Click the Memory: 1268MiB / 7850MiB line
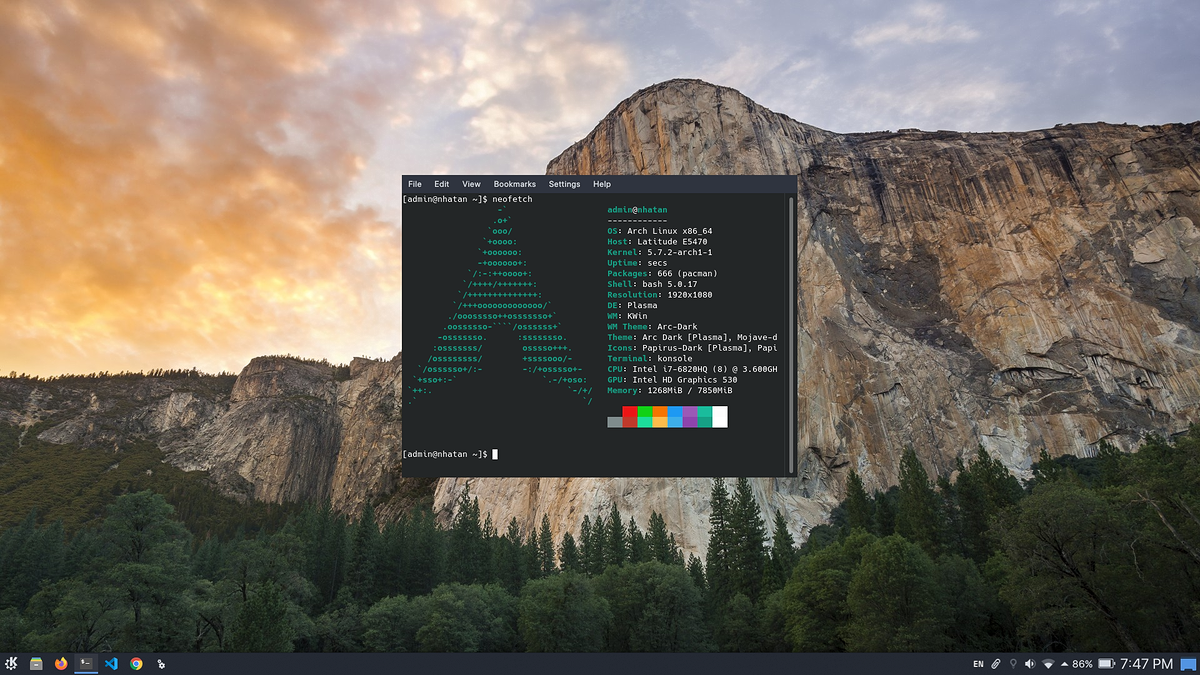The height and width of the screenshot is (675, 1200). coord(670,391)
